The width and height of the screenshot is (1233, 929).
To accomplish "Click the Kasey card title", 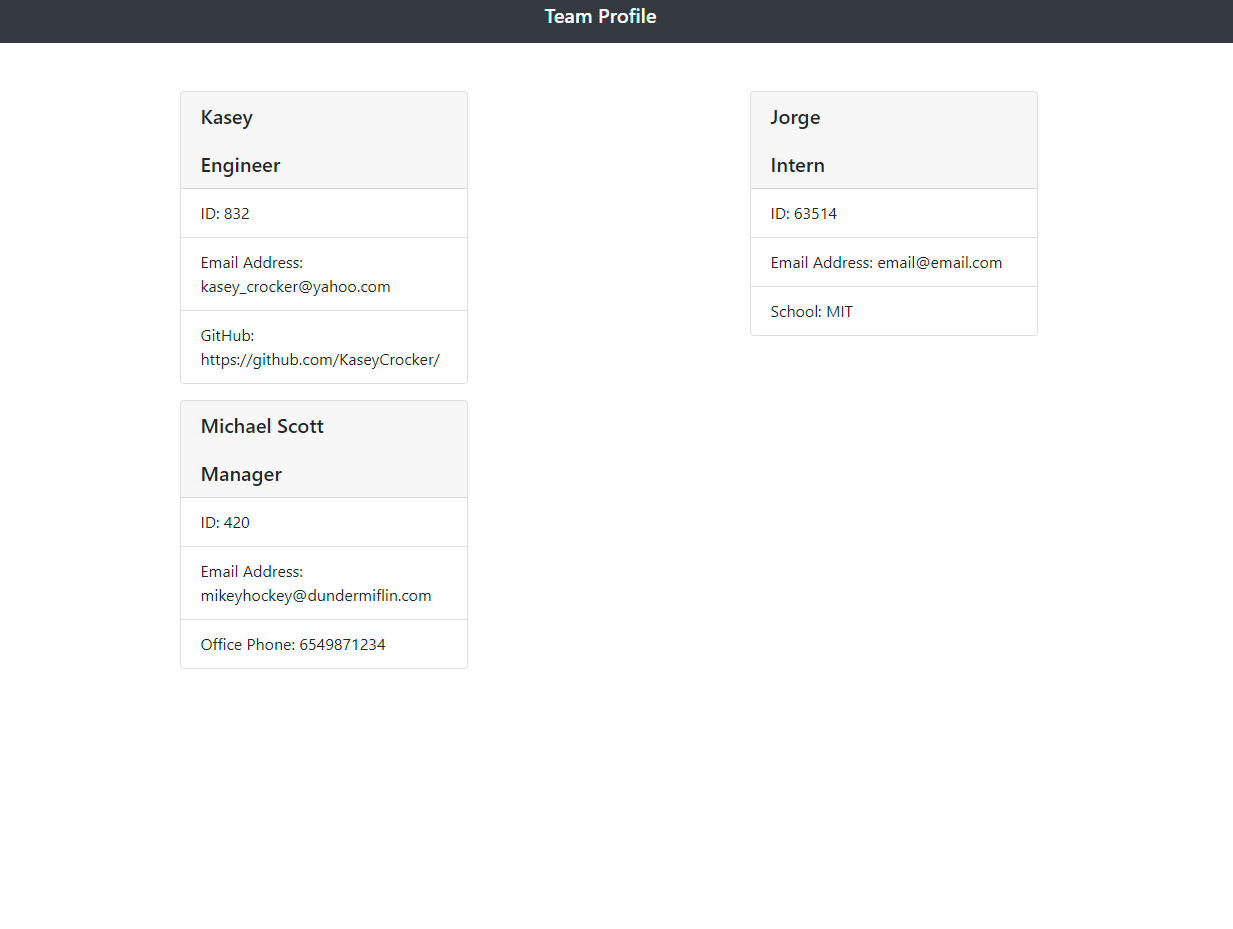I will pyautogui.click(x=226, y=117).
